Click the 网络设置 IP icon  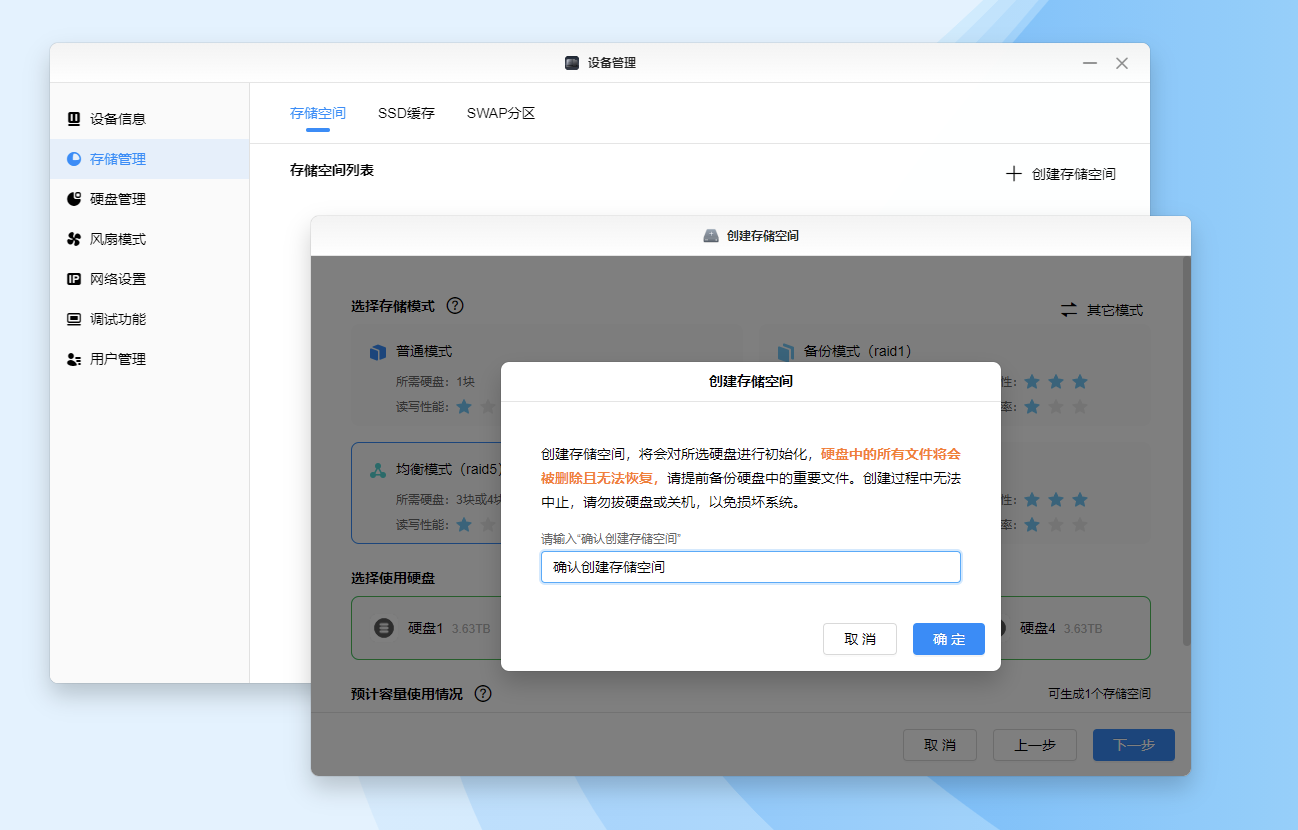pyautogui.click(x=74, y=279)
